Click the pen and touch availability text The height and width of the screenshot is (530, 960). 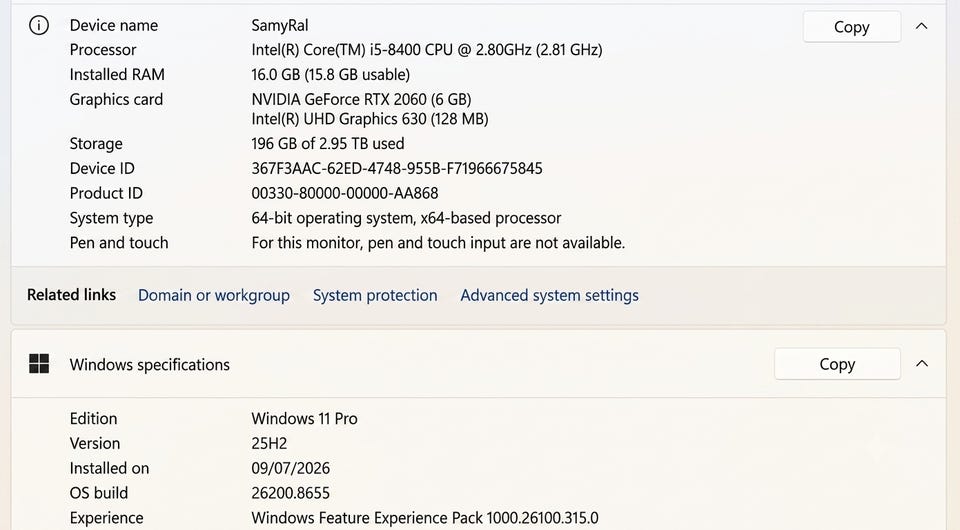click(x=438, y=243)
